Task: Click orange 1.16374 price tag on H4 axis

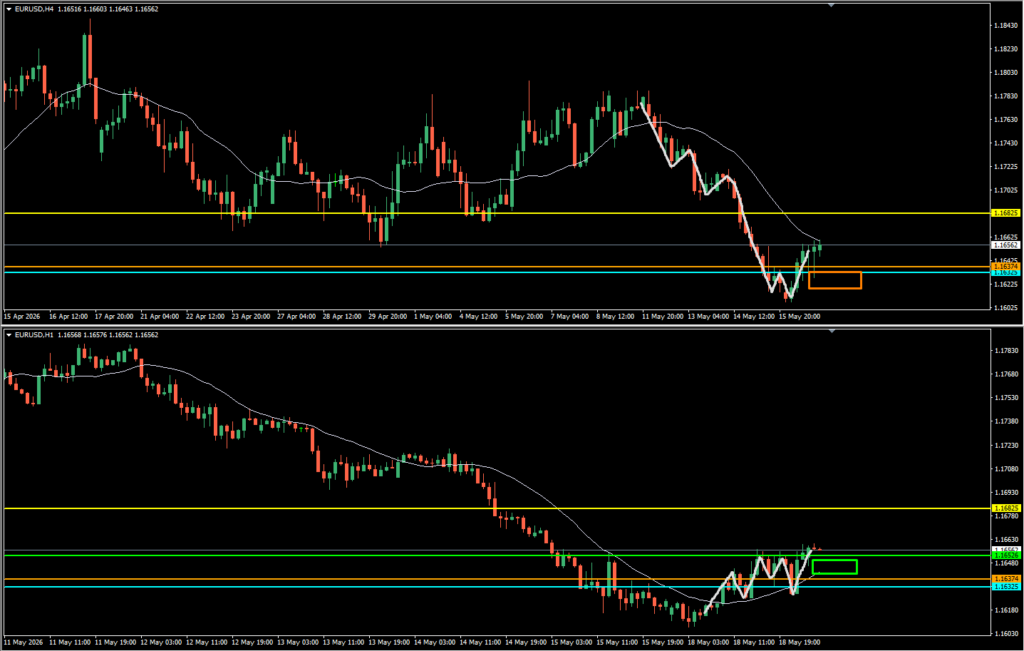Action: [x=1005, y=266]
